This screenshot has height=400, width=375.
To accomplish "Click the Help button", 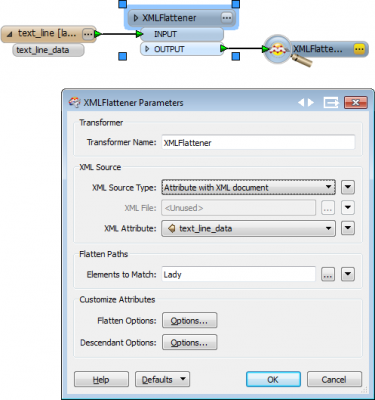I will point(101,380).
